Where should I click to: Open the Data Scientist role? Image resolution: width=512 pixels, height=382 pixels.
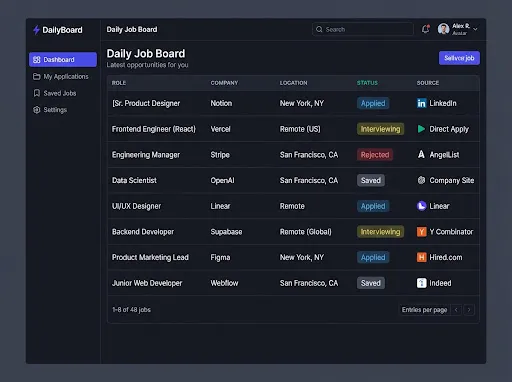tap(134, 180)
